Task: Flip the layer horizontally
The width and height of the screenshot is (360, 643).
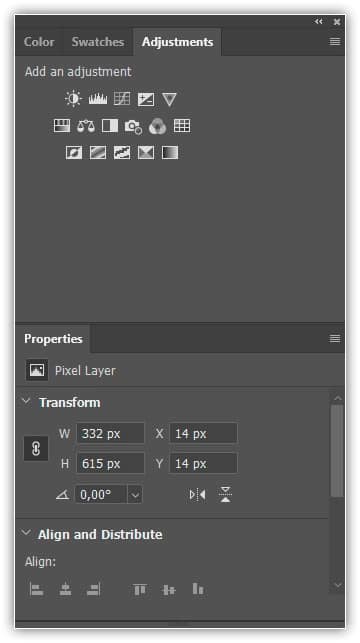Action: click(x=197, y=495)
